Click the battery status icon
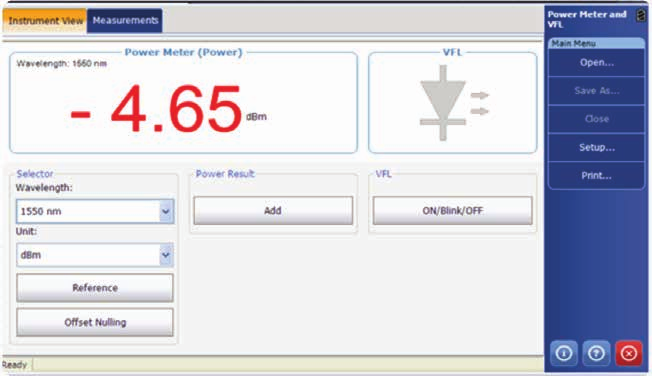This screenshot has width=652, height=376. [x=641, y=15]
